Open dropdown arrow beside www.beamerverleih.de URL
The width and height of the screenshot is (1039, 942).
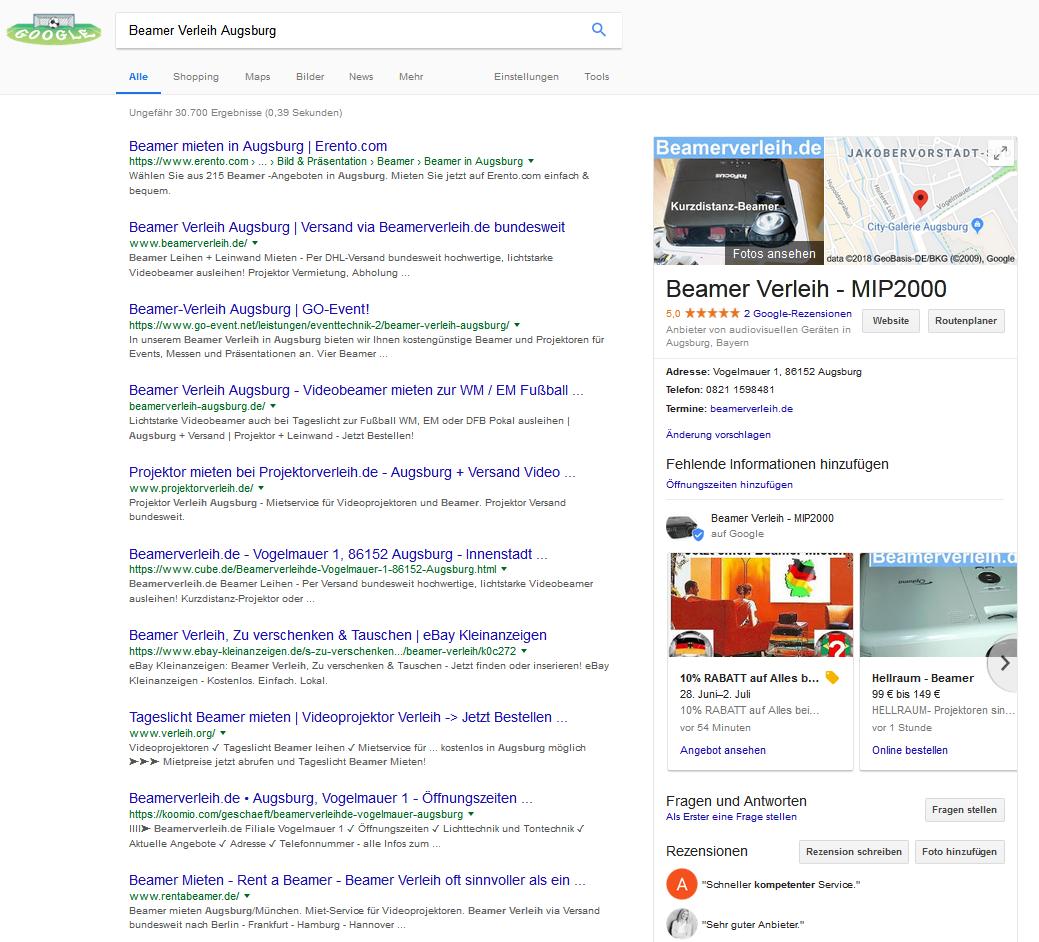pyautogui.click(x=254, y=243)
